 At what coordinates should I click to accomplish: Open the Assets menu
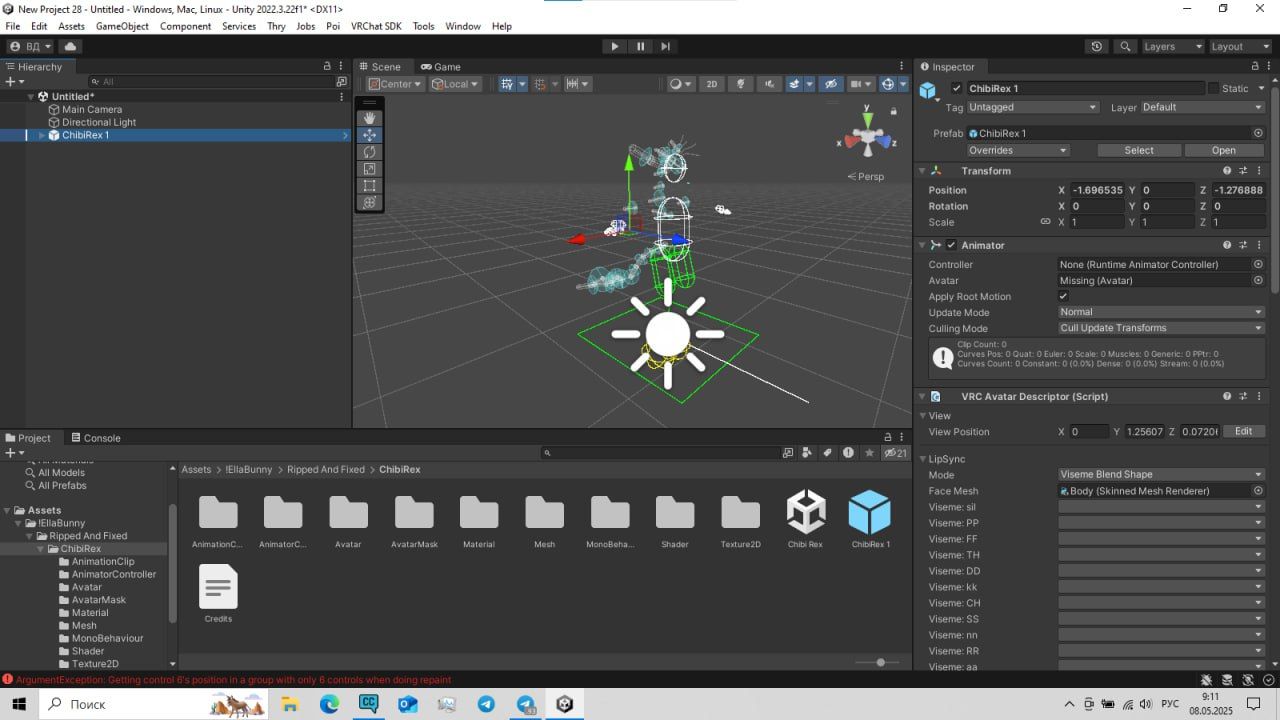tap(71, 26)
